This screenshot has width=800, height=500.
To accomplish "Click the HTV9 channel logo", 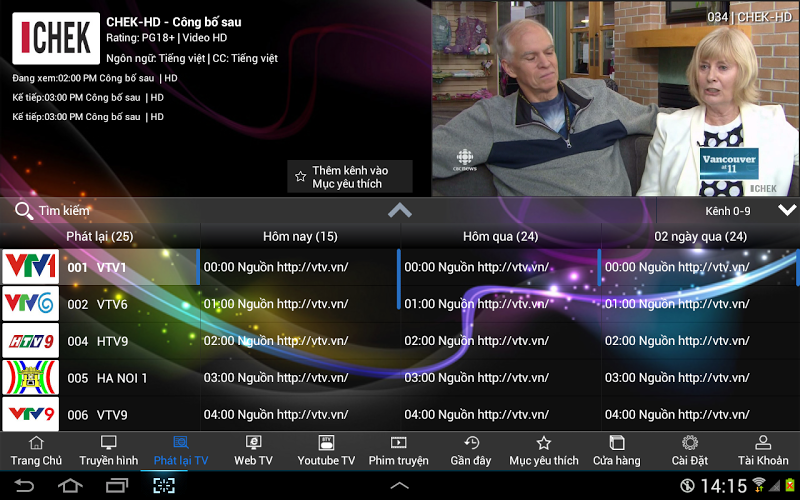I will click(31, 340).
